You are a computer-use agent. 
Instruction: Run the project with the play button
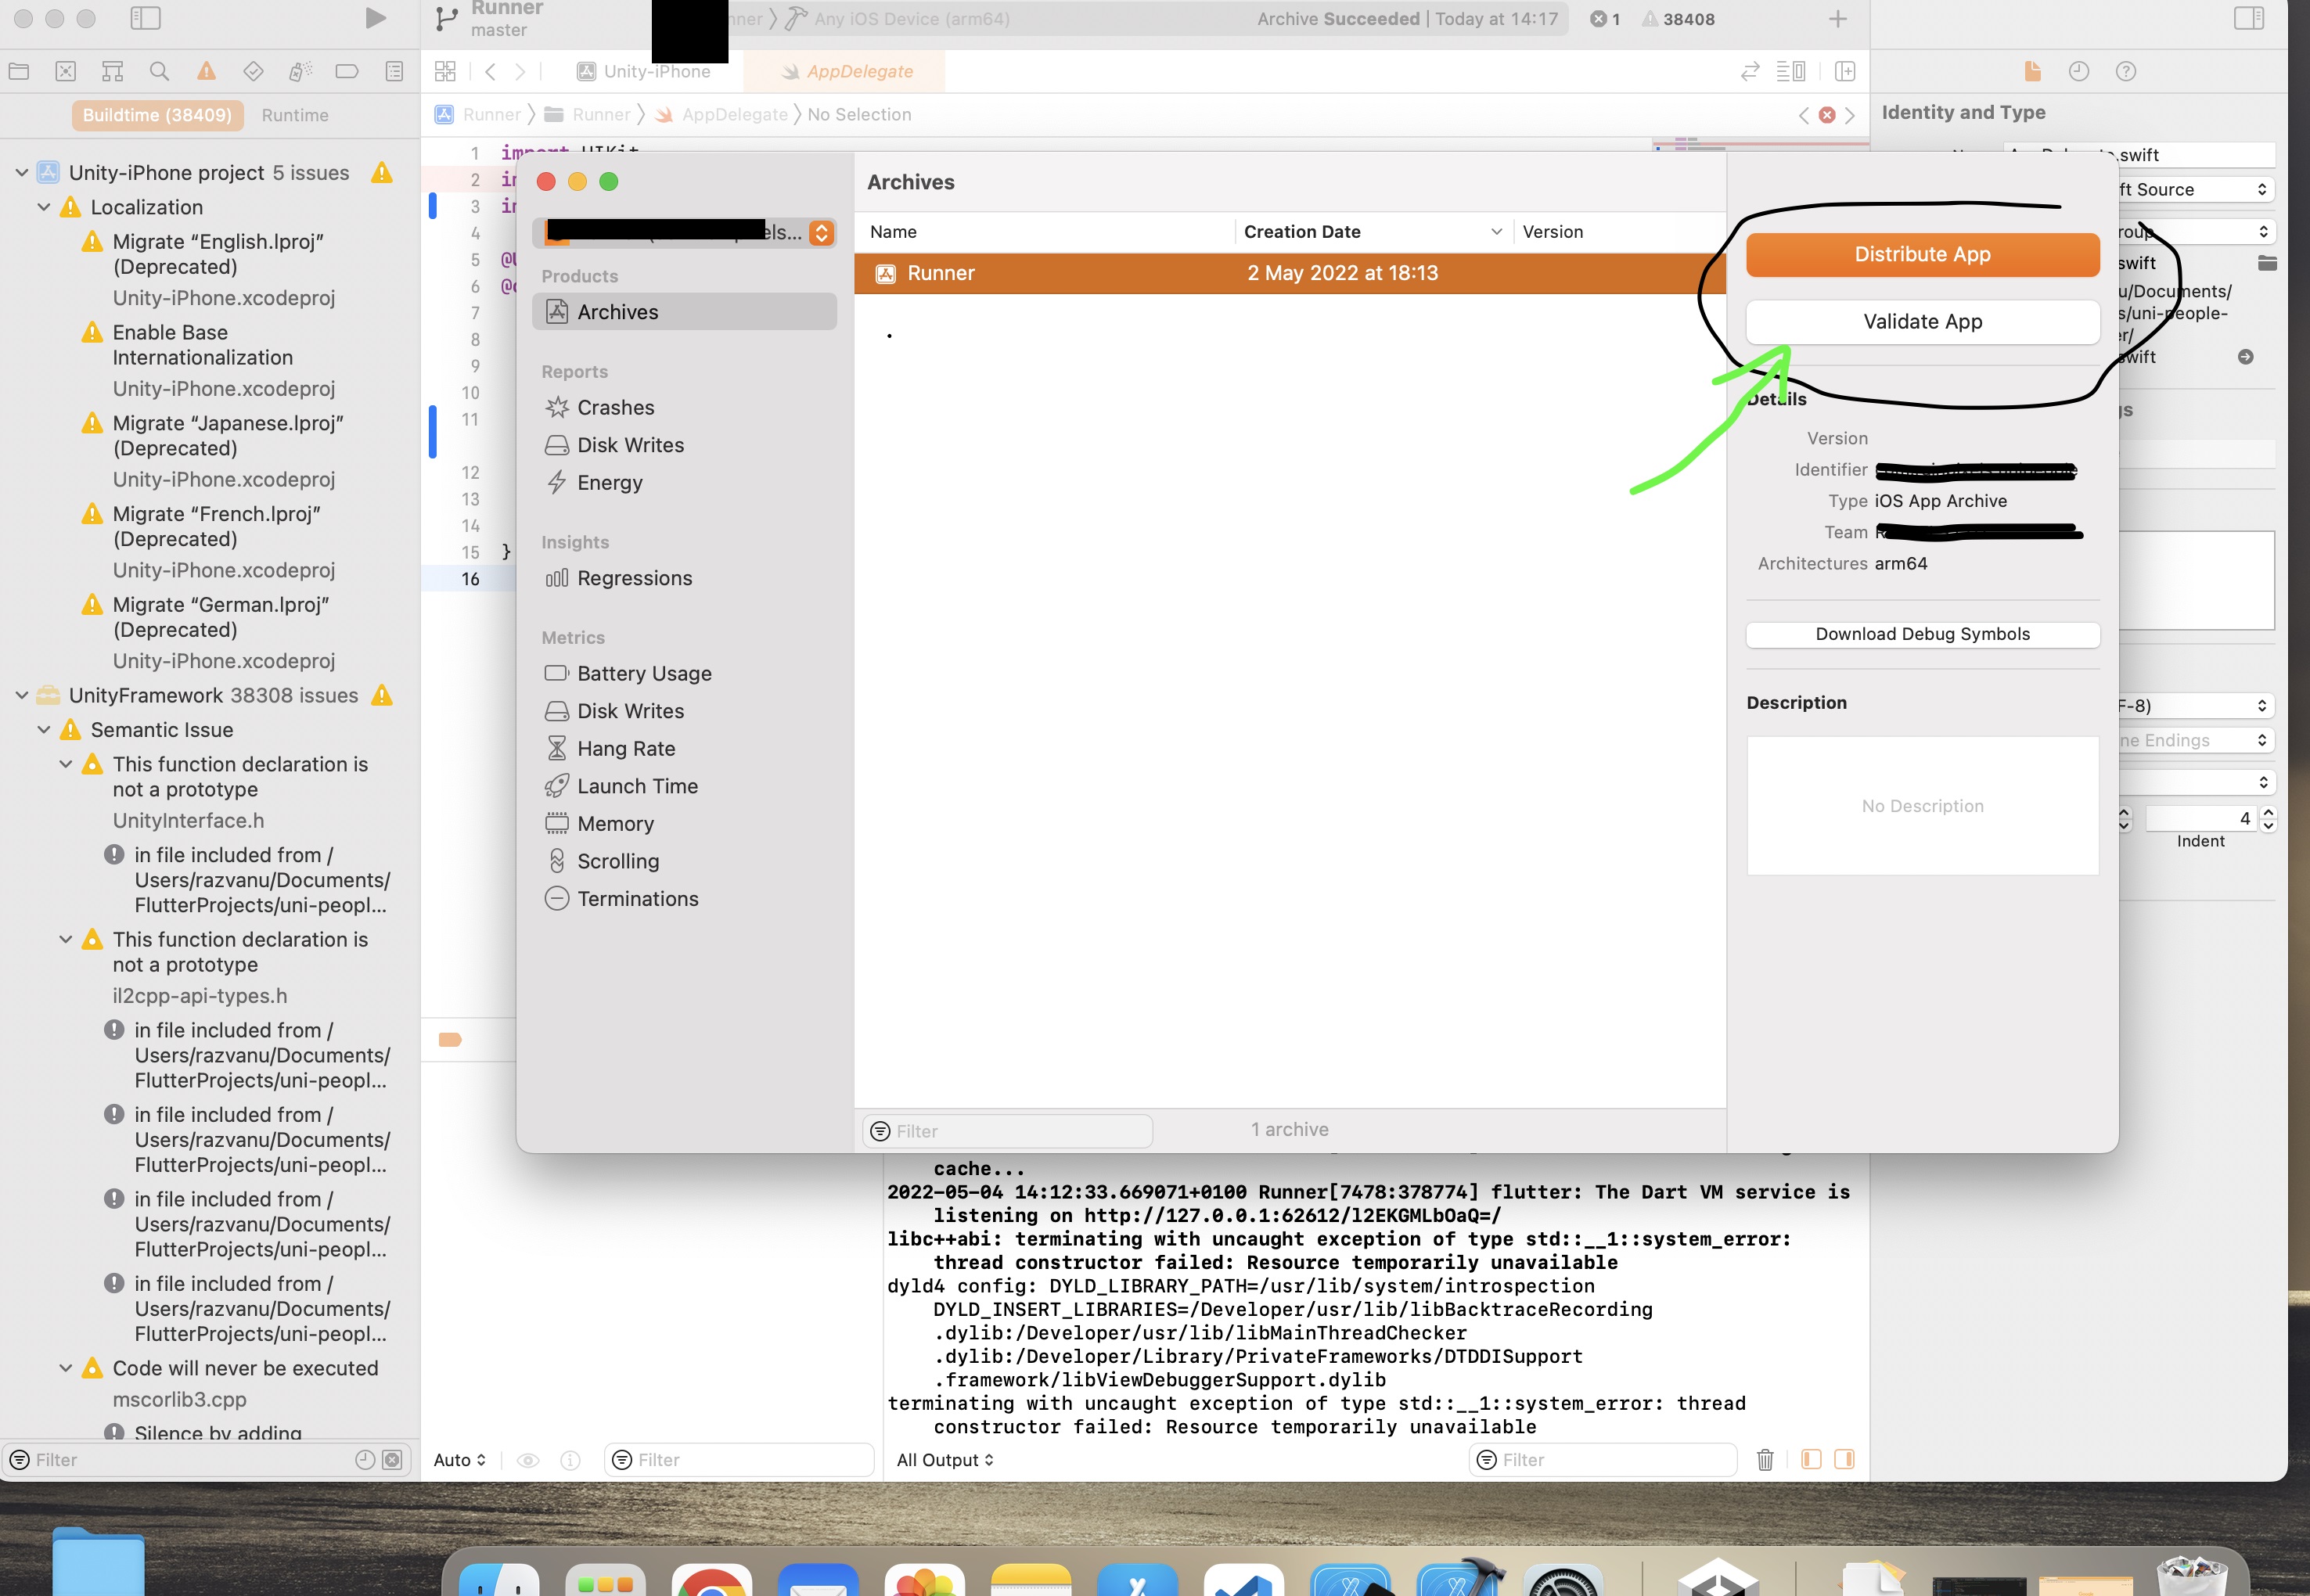coord(375,18)
